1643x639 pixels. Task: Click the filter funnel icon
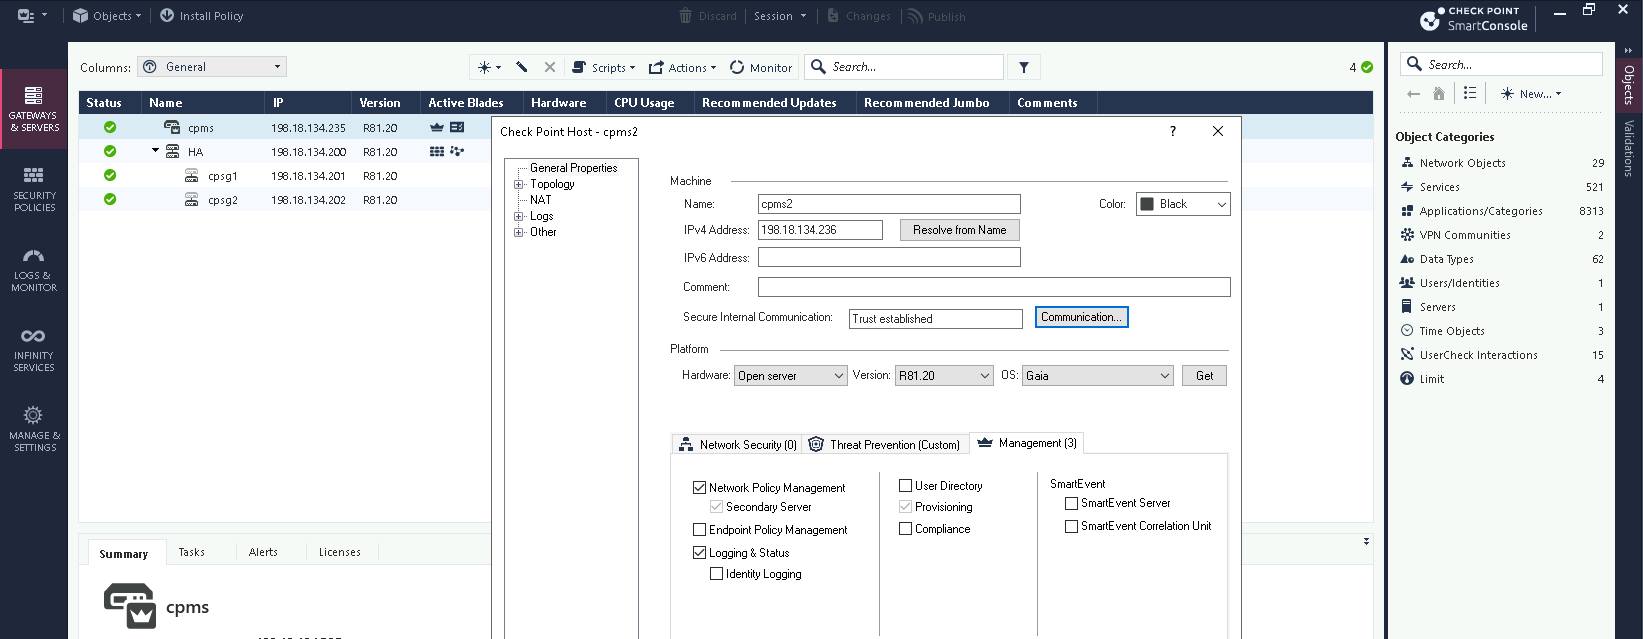click(1023, 67)
